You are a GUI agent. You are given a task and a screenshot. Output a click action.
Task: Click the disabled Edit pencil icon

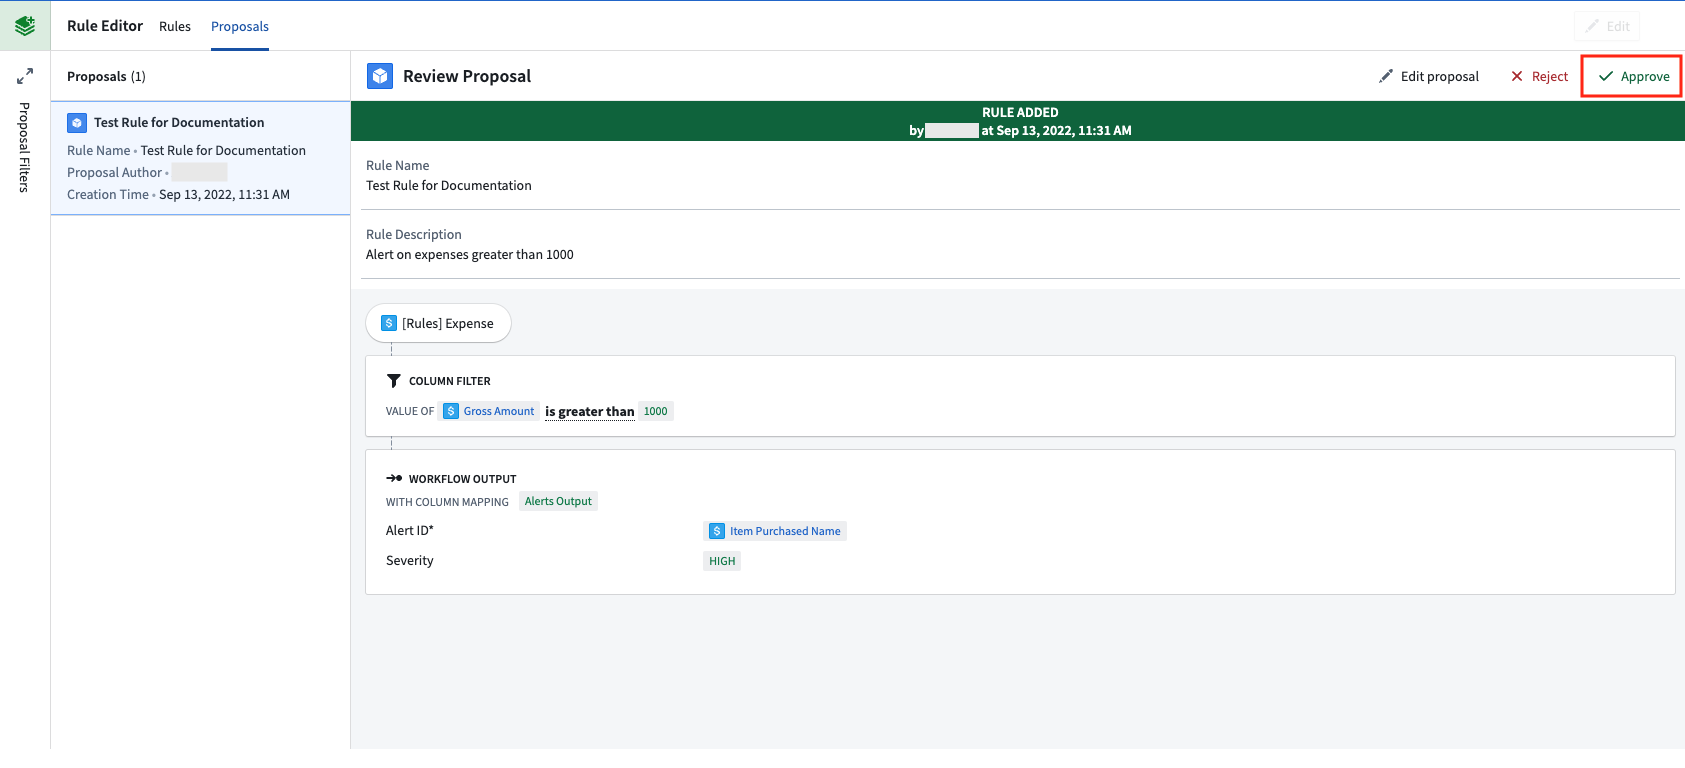pos(1592,26)
